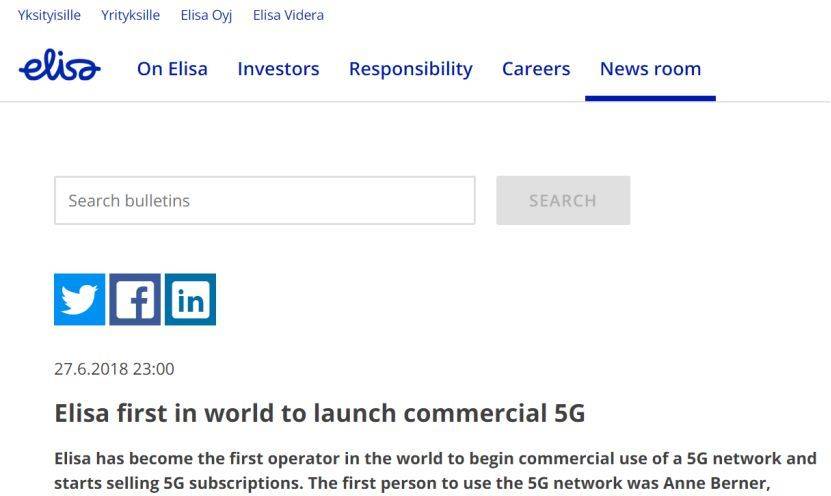Click the intro paragraph starting 'Elisa has become'

(436, 471)
